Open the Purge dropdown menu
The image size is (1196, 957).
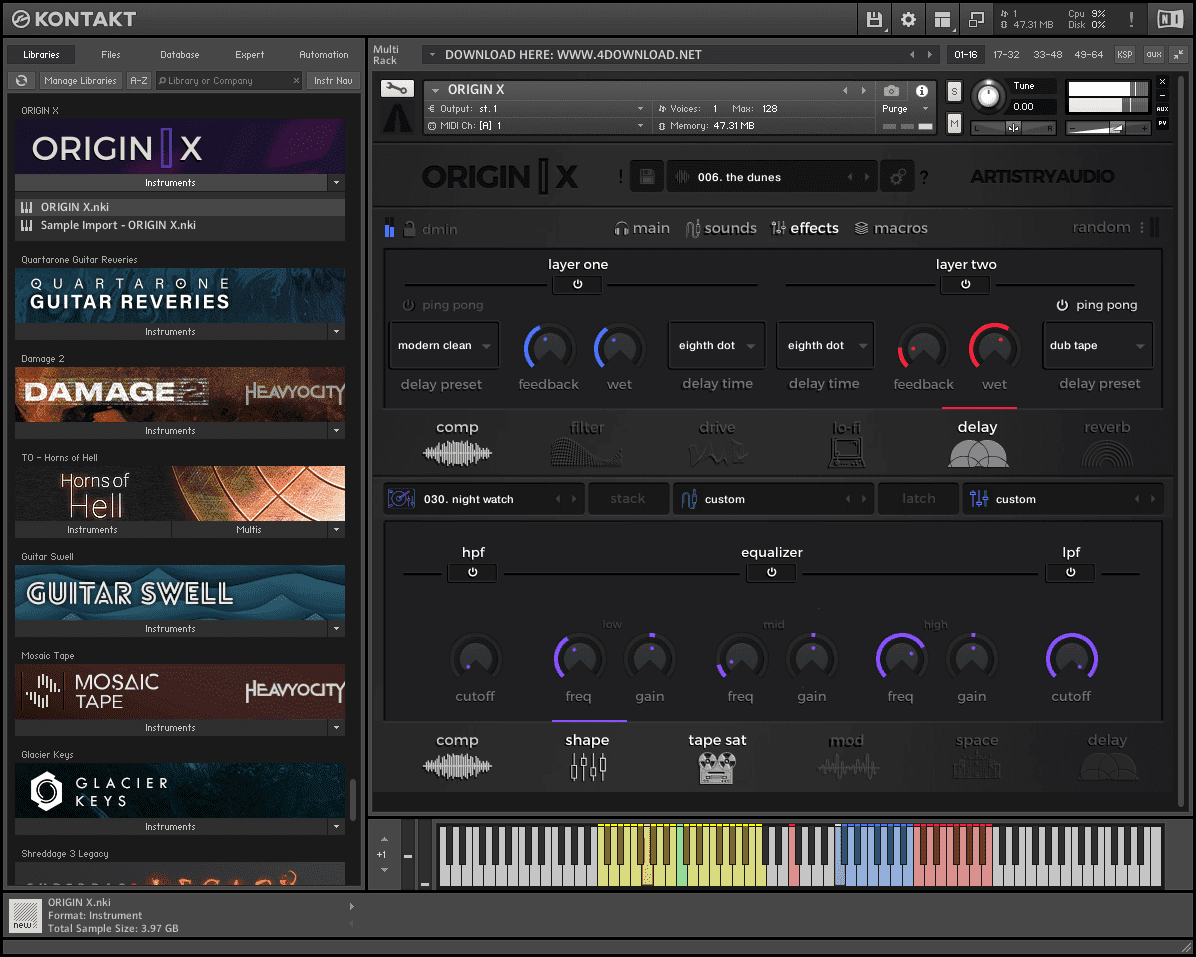(905, 109)
